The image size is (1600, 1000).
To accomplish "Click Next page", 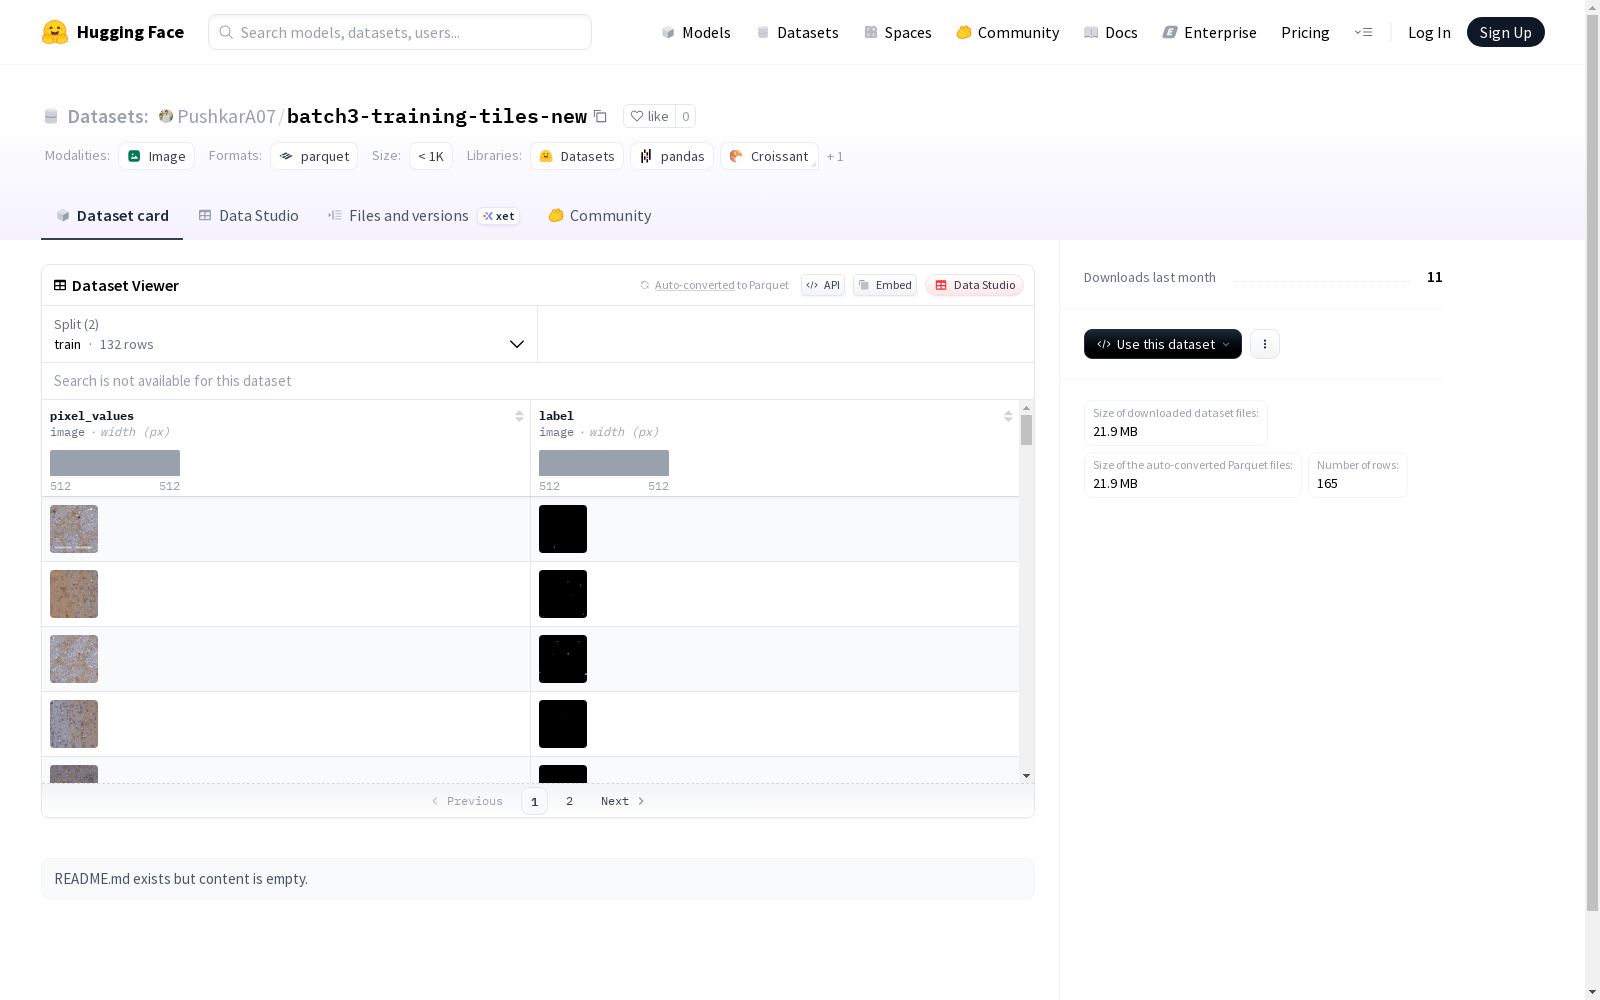I will point(622,801).
